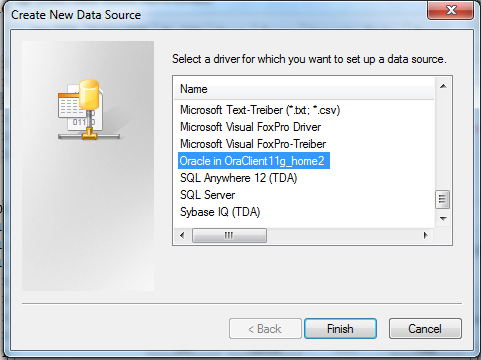Image resolution: width=481 pixels, height=360 pixels.
Task: Close the Create New Data Source dialog
Action: point(451,10)
